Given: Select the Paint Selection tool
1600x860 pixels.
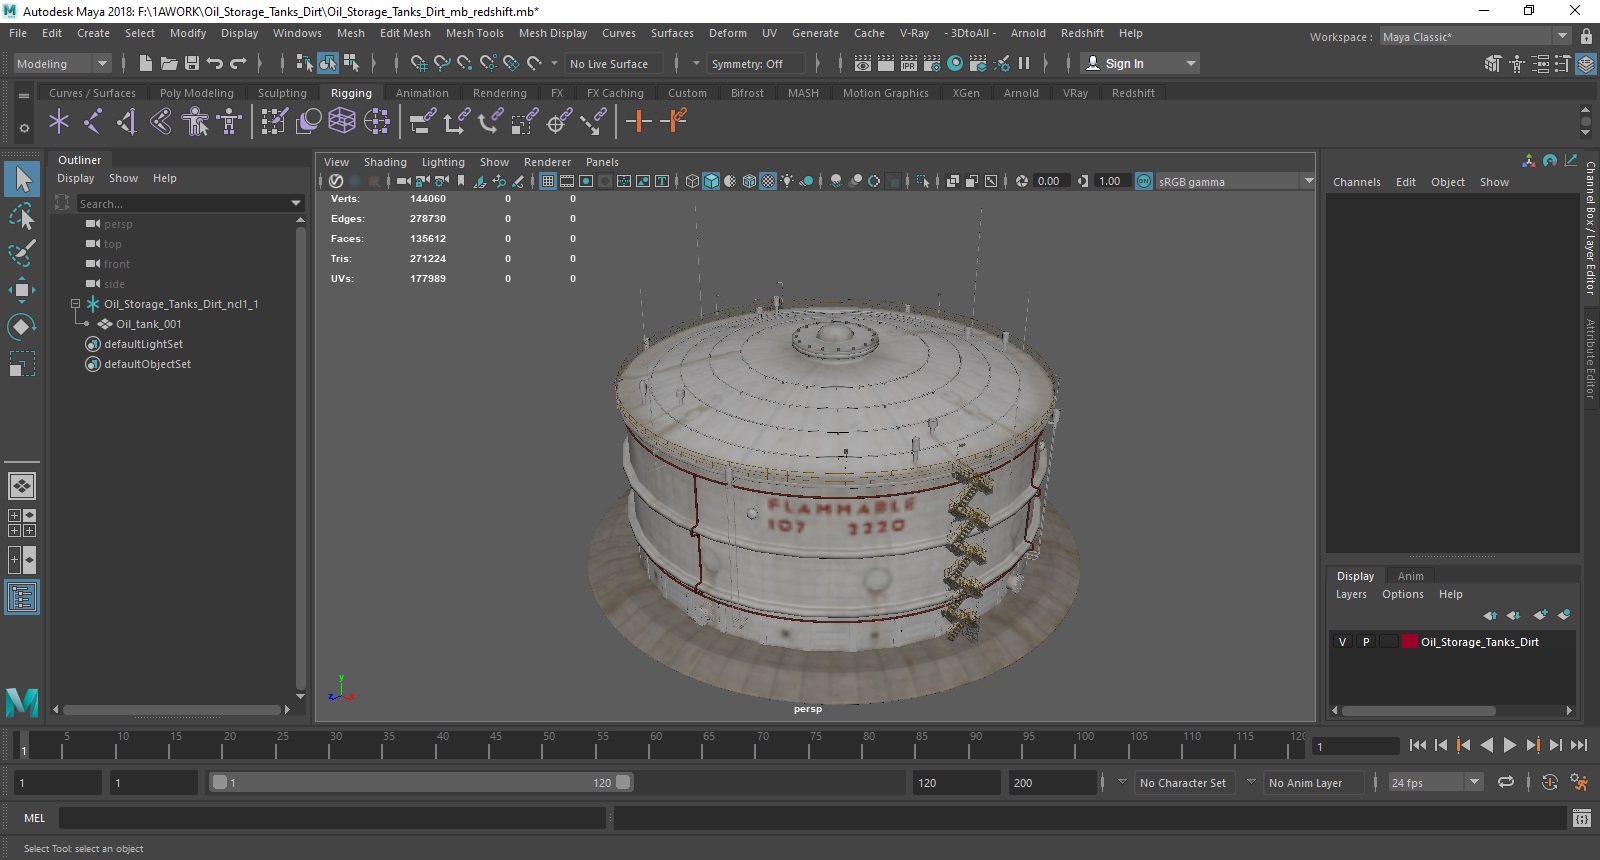Looking at the screenshot, I should tap(21, 252).
